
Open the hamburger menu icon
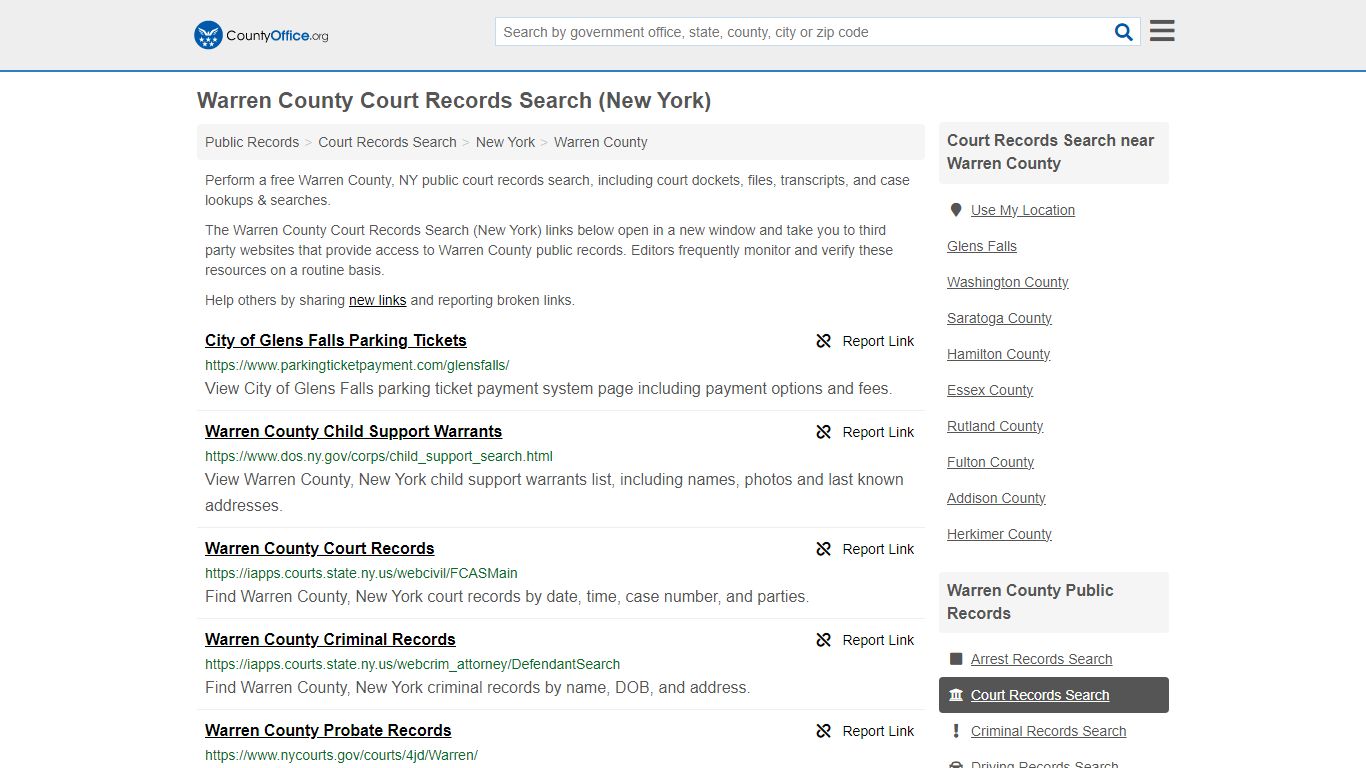pyautogui.click(x=1162, y=31)
